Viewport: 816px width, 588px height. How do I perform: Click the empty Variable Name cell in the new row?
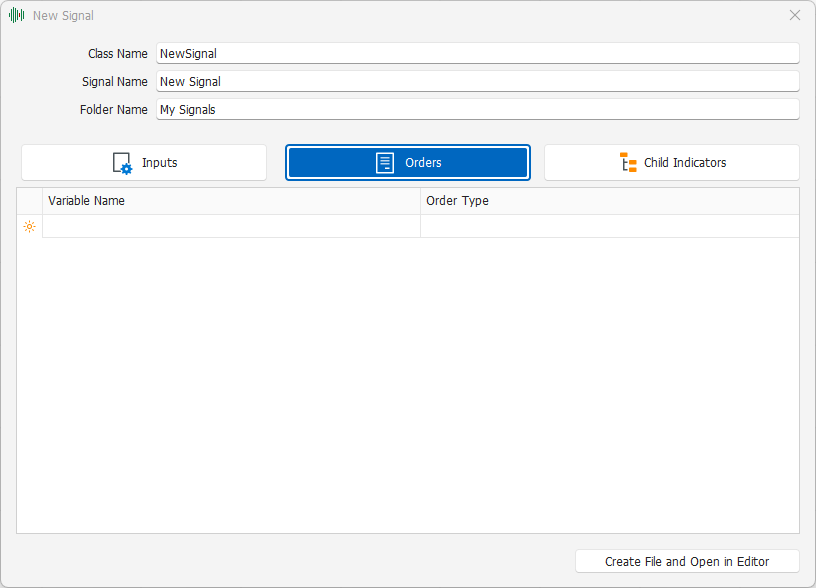click(232, 226)
